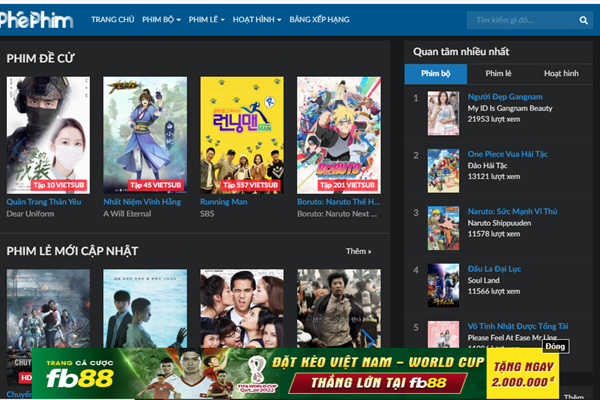Select the Phim bộ tab
This screenshot has height=400, width=600.
[x=435, y=73]
